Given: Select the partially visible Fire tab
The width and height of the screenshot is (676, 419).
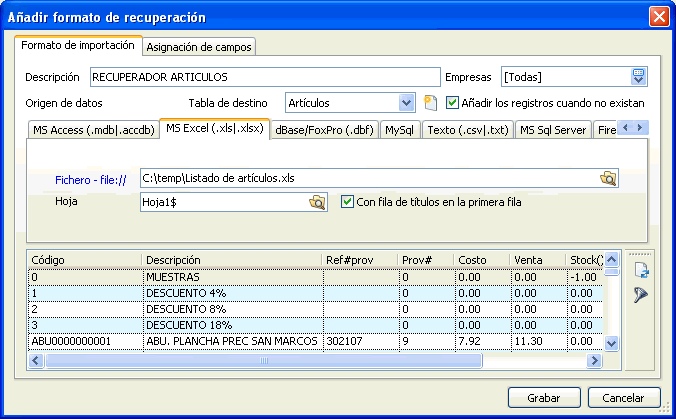Looking at the screenshot, I should (x=606, y=130).
